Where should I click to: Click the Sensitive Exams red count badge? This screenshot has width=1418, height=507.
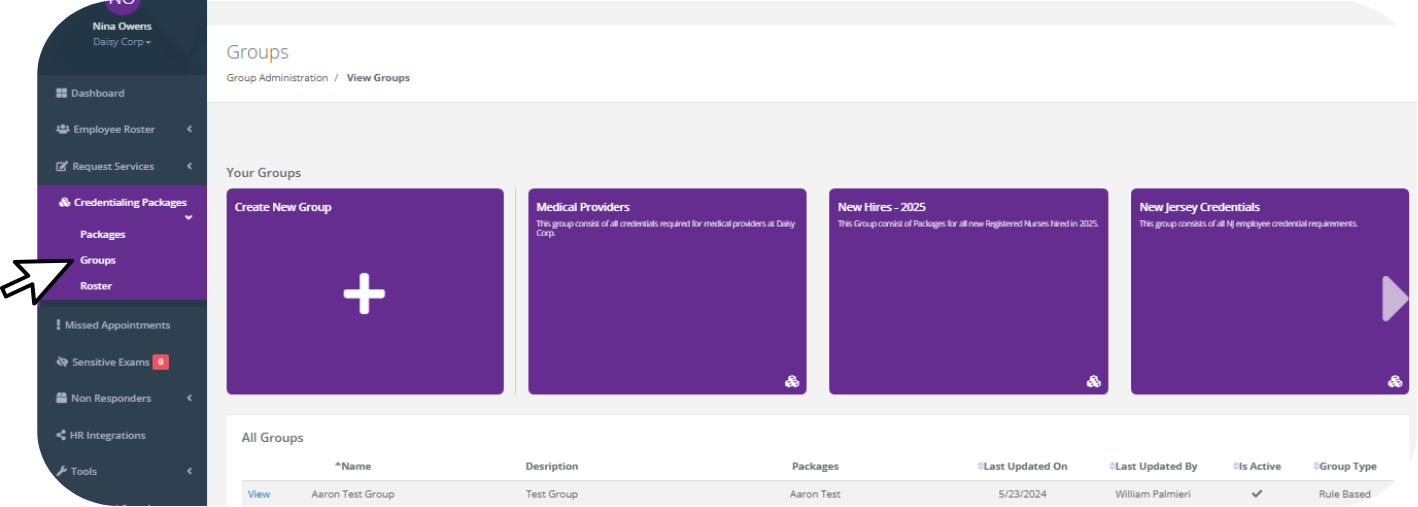[x=161, y=362]
